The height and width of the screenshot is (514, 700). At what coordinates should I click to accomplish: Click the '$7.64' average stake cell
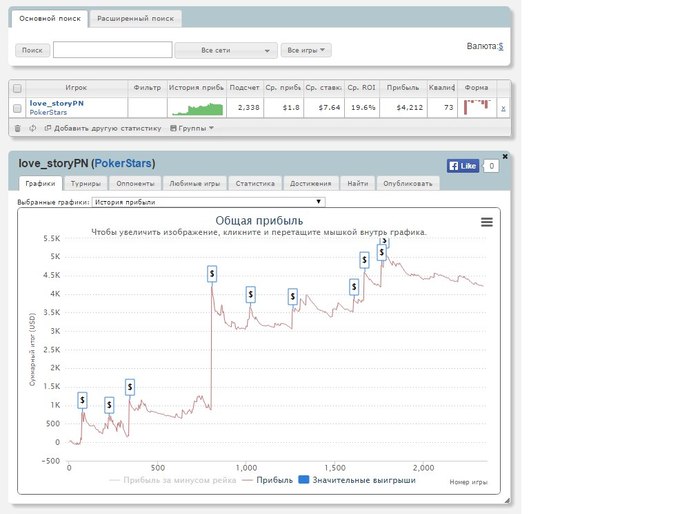click(x=324, y=108)
